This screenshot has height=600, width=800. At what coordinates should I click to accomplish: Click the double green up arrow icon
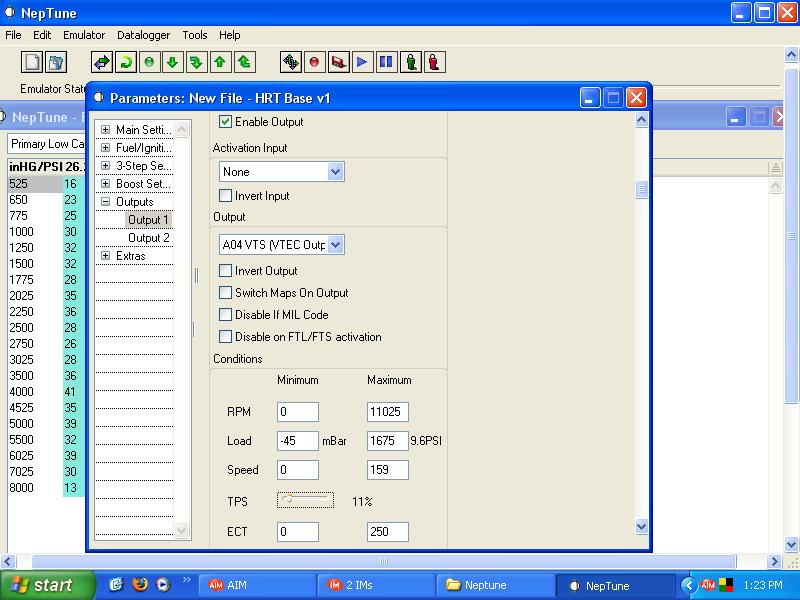pos(244,62)
